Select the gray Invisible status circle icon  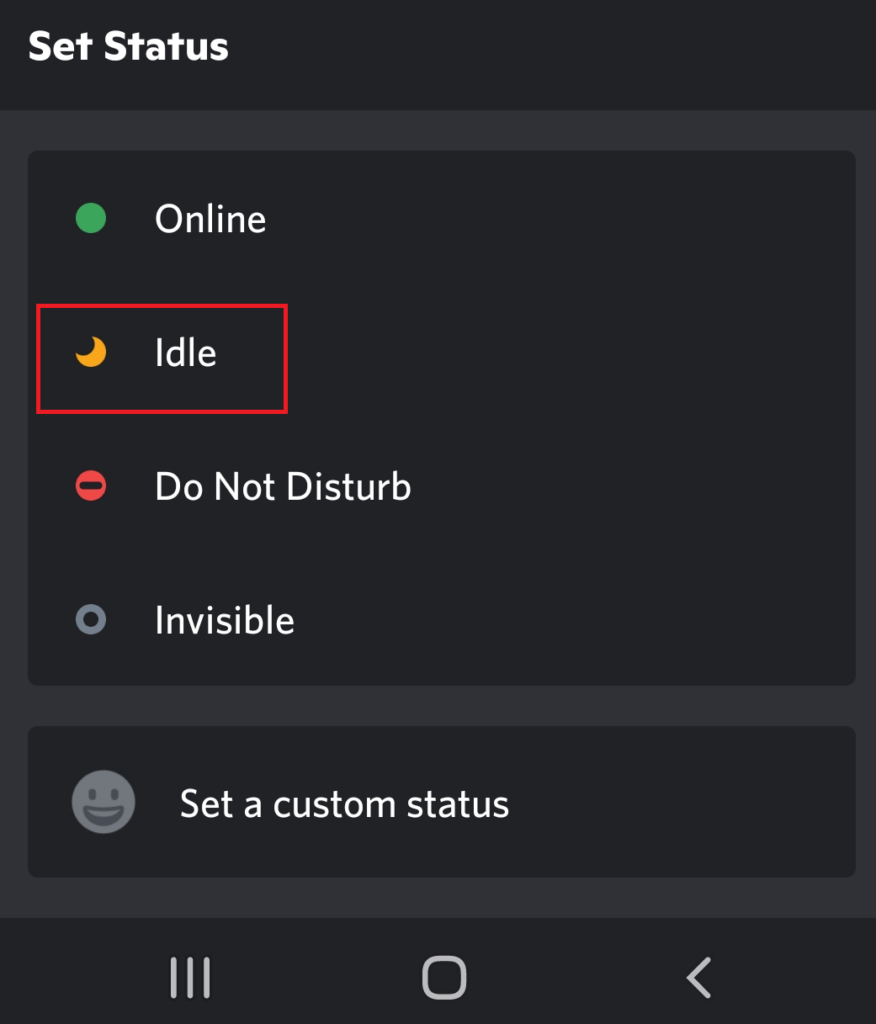click(89, 620)
